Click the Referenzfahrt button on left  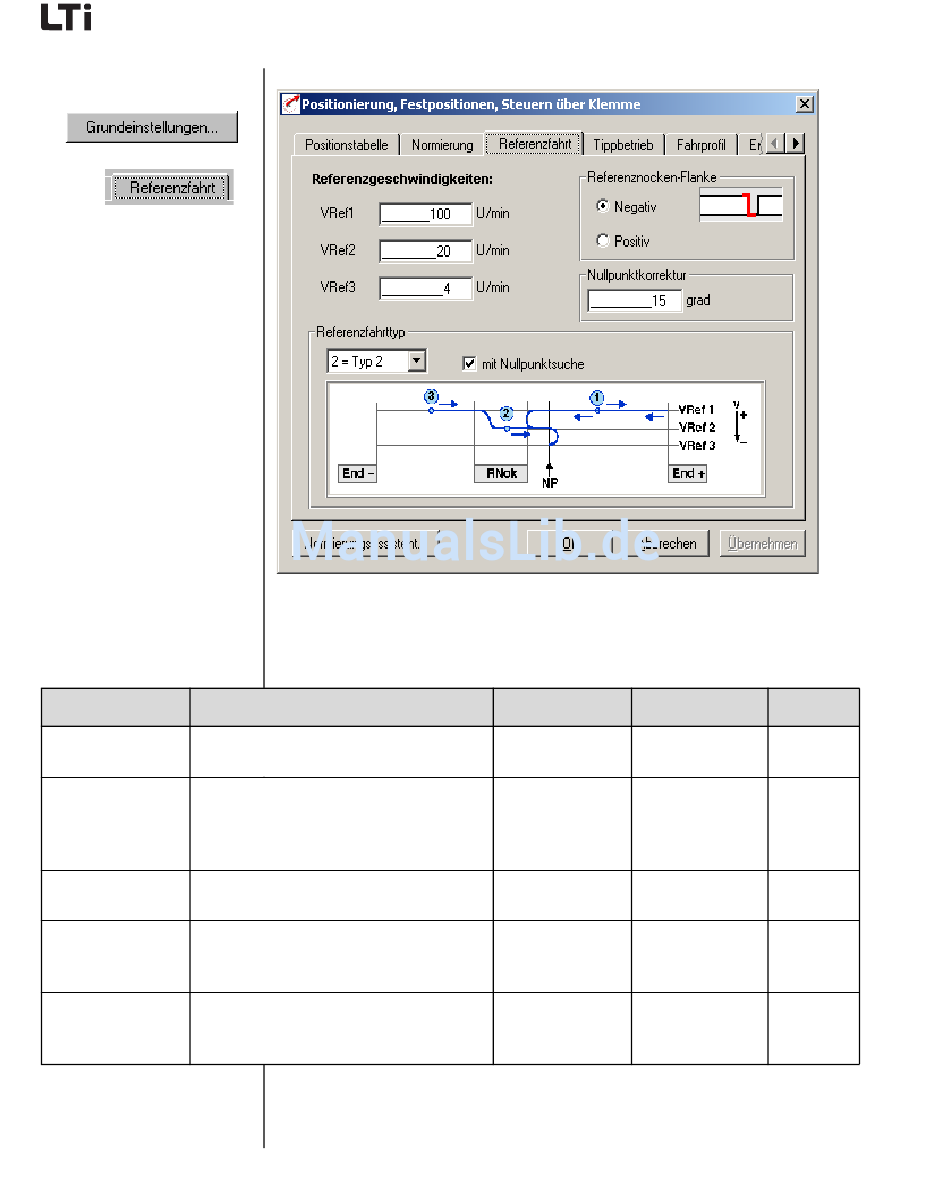(170, 187)
